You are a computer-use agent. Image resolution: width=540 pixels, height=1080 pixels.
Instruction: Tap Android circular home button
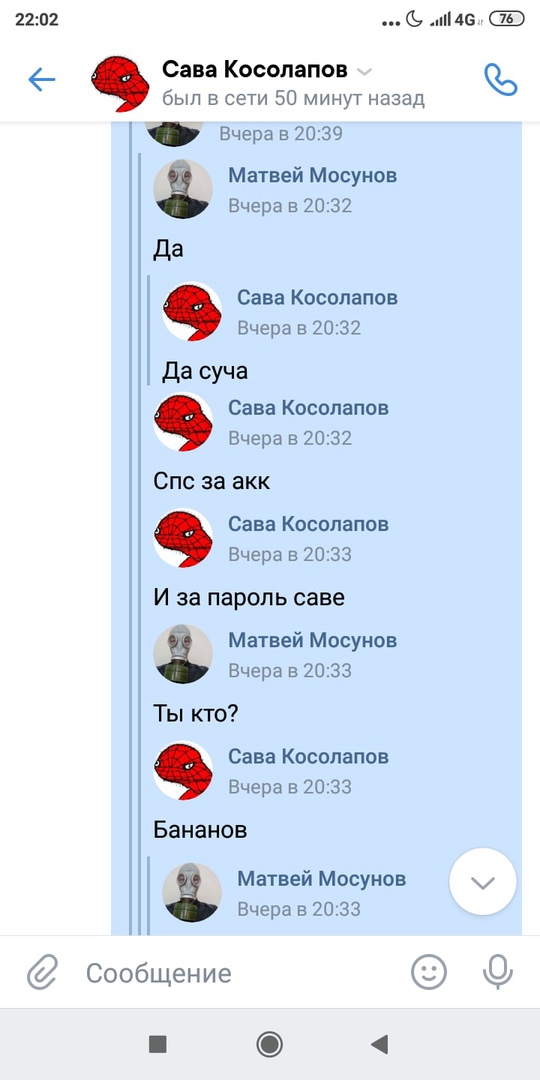269,1045
